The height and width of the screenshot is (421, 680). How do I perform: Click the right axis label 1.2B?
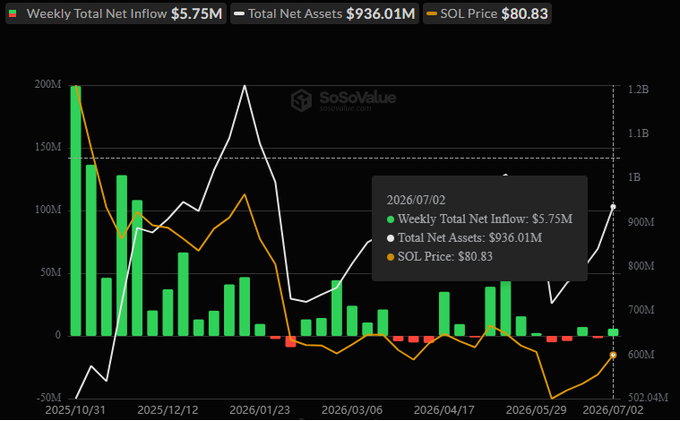click(638, 89)
